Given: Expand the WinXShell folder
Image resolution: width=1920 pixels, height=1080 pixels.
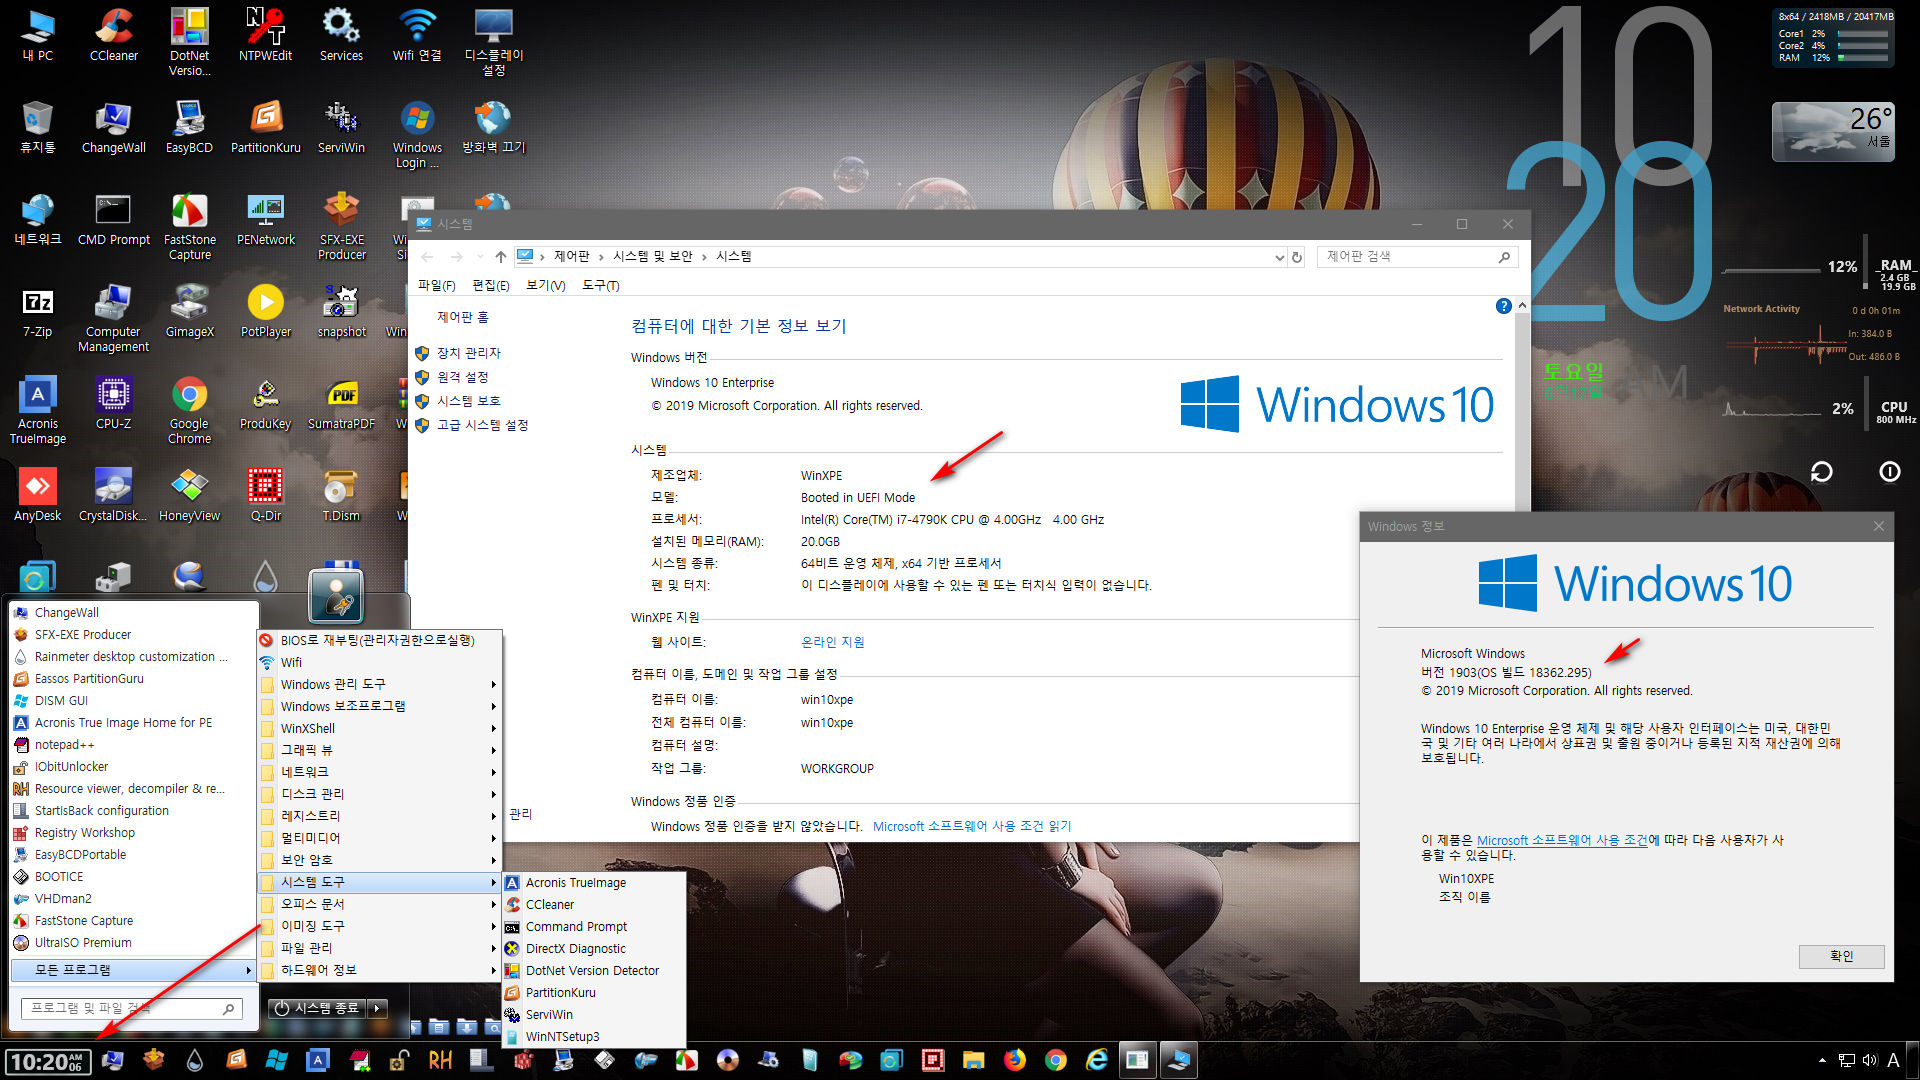Looking at the screenshot, I should [x=379, y=728].
